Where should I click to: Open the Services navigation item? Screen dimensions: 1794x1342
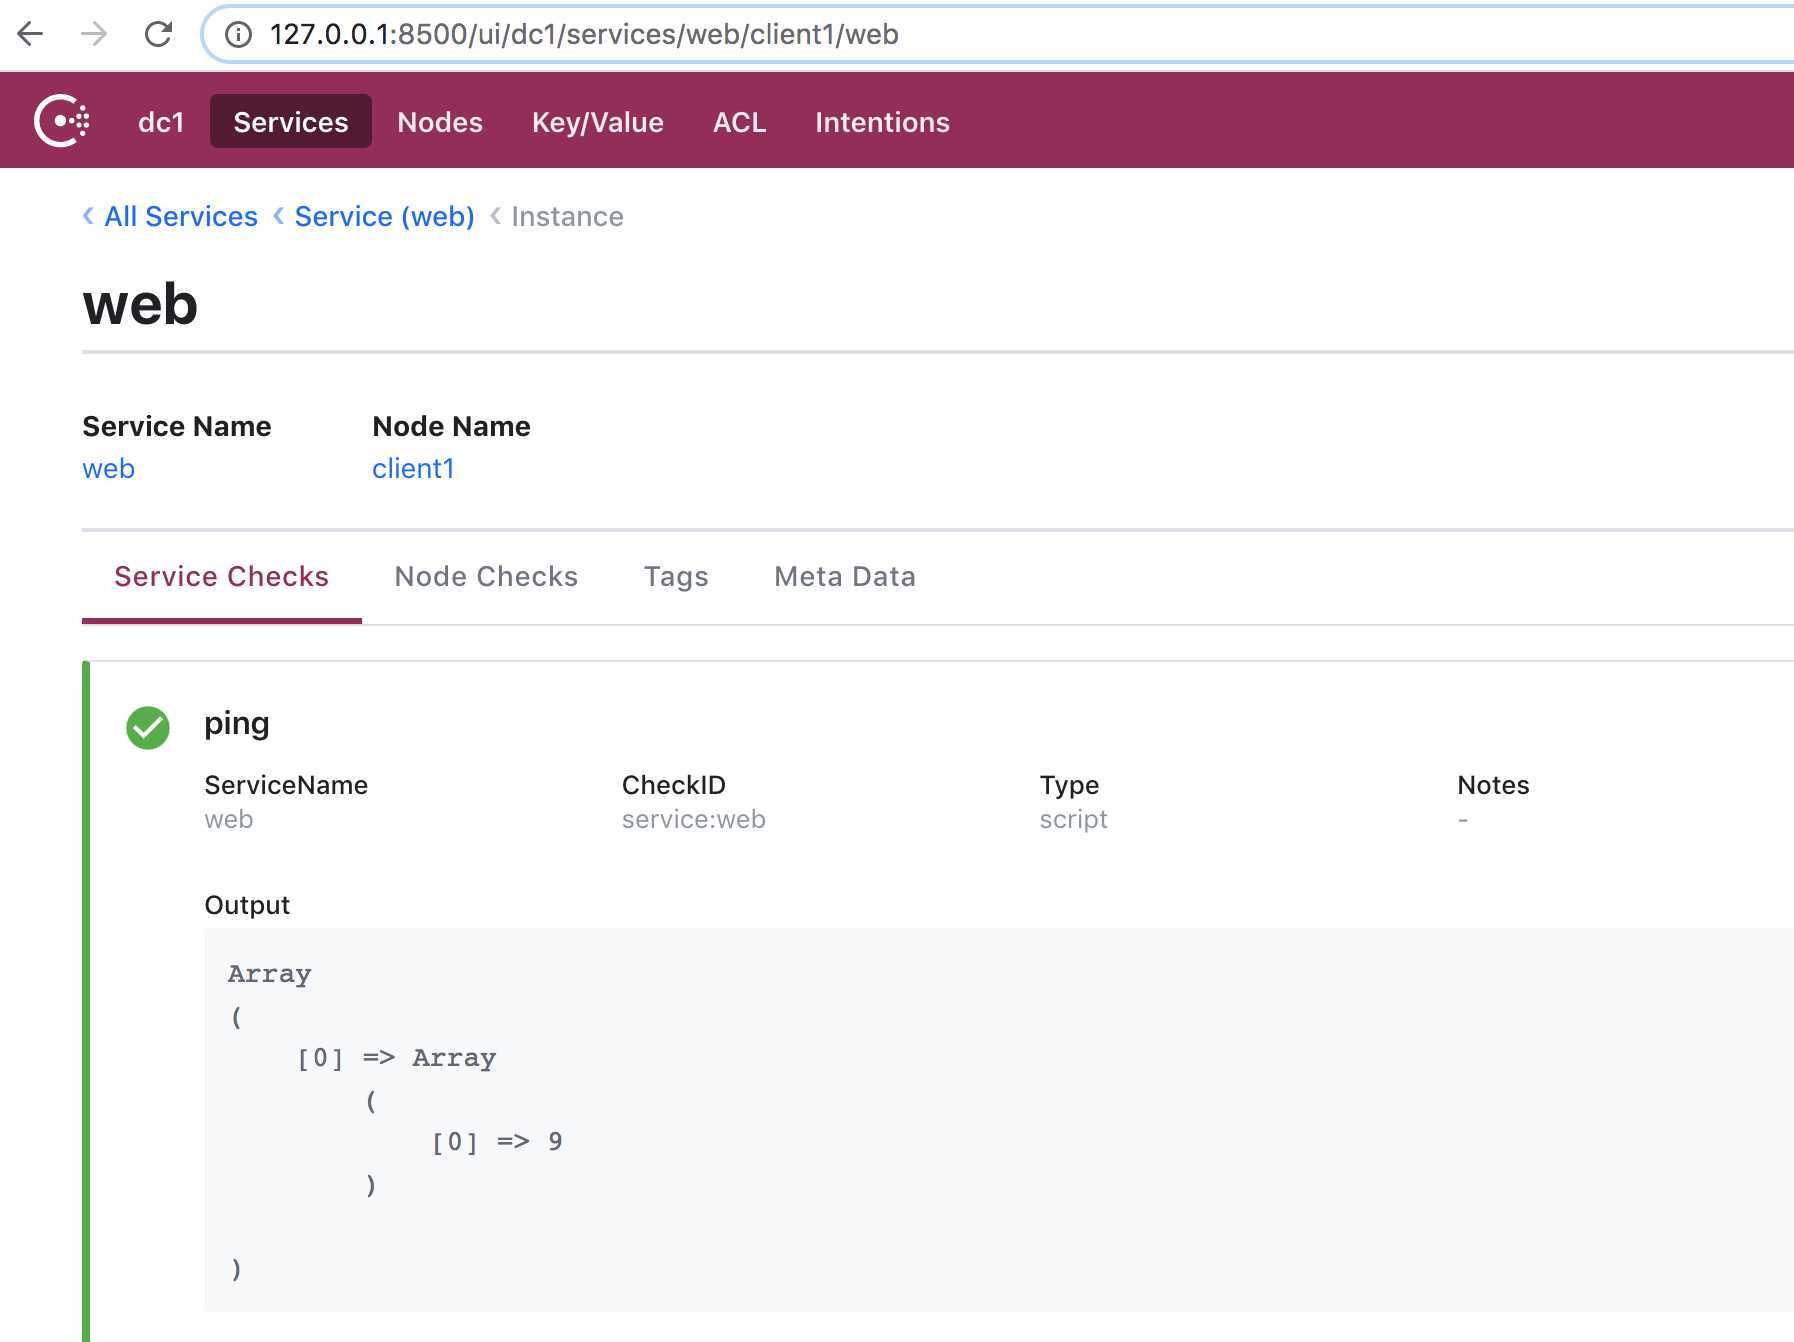(291, 122)
